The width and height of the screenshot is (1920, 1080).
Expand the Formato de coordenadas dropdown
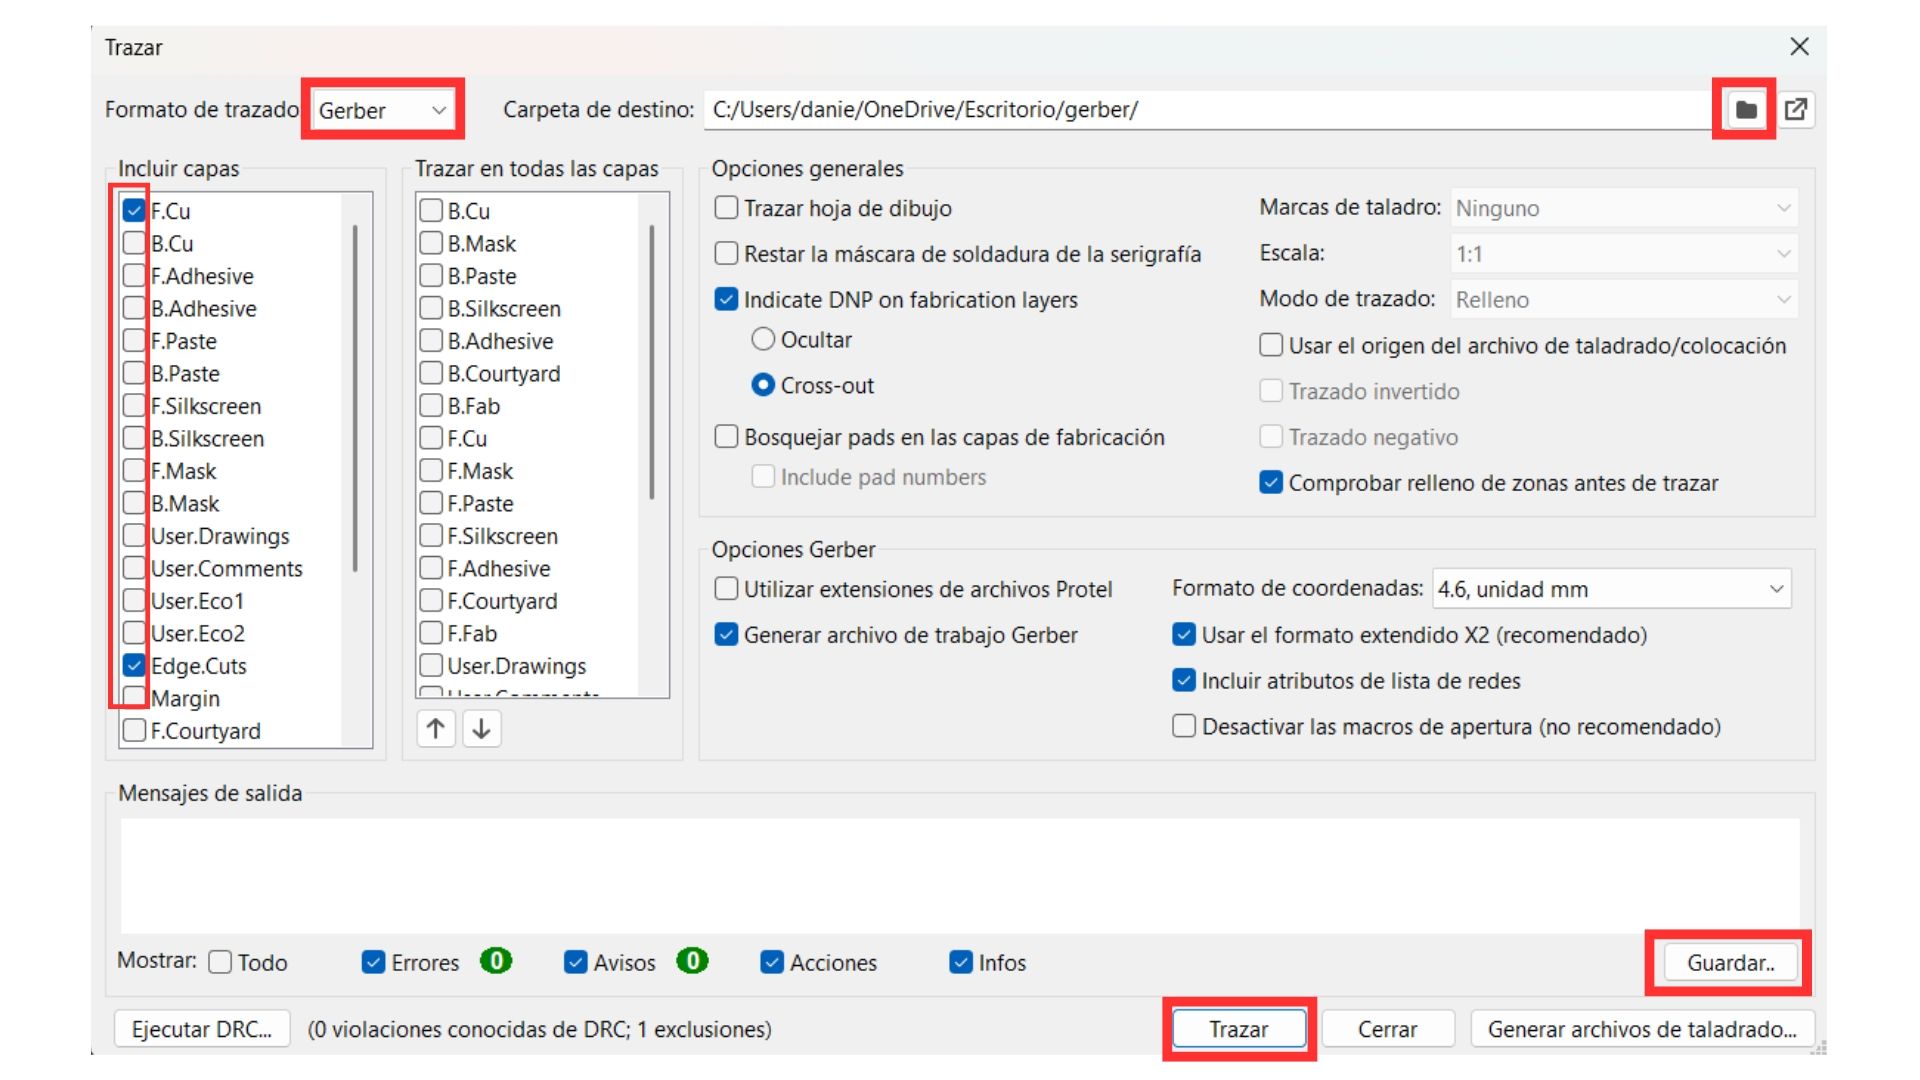coord(1610,589)
